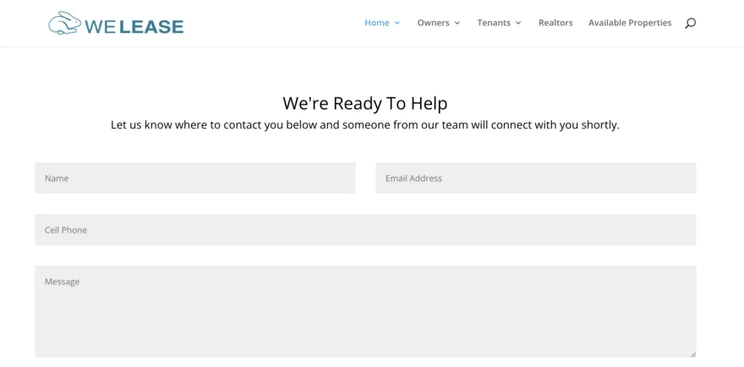This screenshot has height=367, width=744.
Task: Click the "Let us know where to contact" subtitle
Action: click(365, 125)
